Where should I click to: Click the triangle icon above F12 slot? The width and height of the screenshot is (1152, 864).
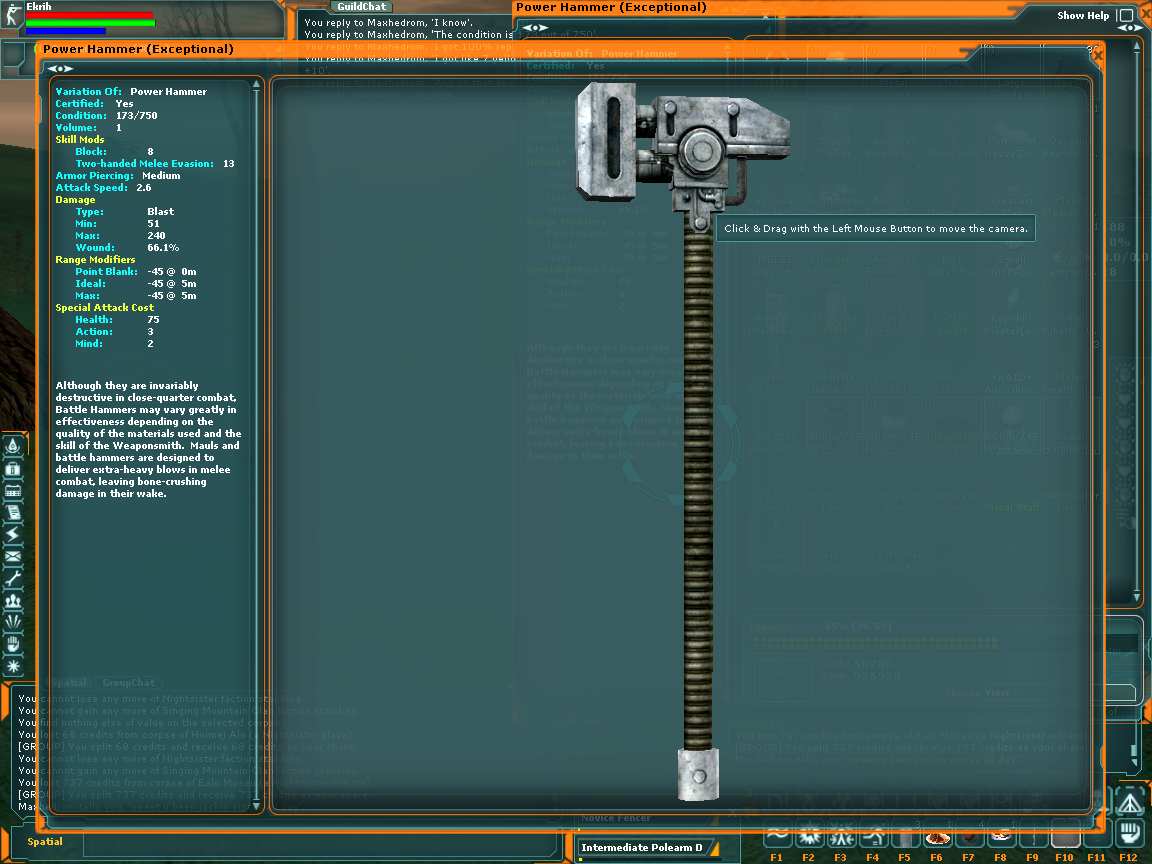pyautogui.click(x=1130, y=803)
